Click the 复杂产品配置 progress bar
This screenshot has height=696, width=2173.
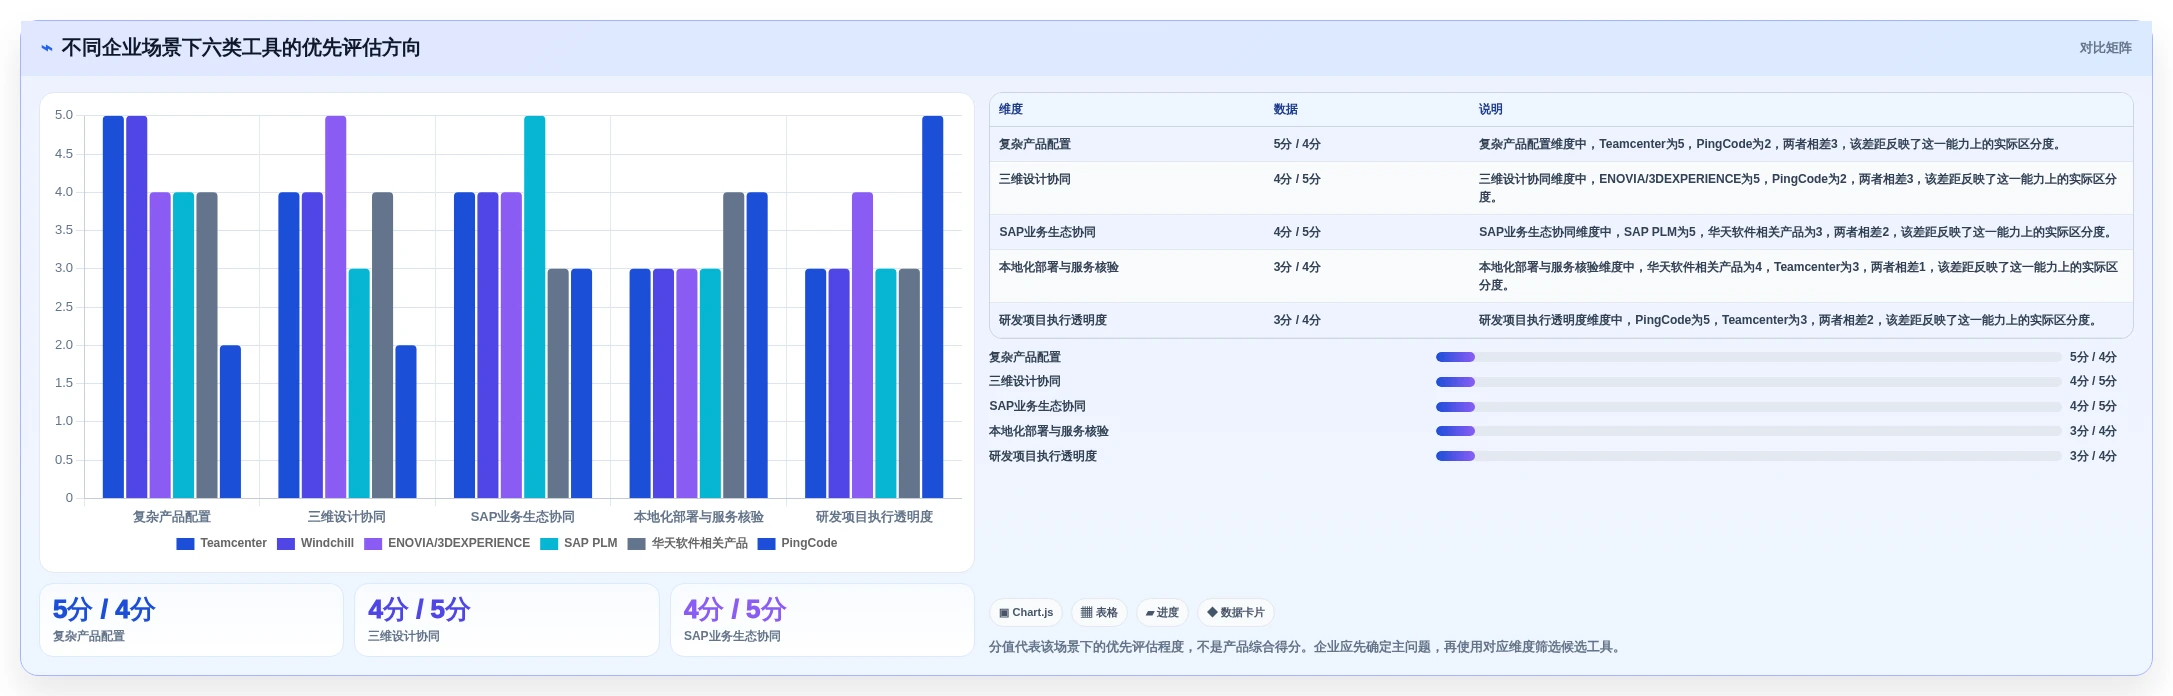coord(1748,357)
